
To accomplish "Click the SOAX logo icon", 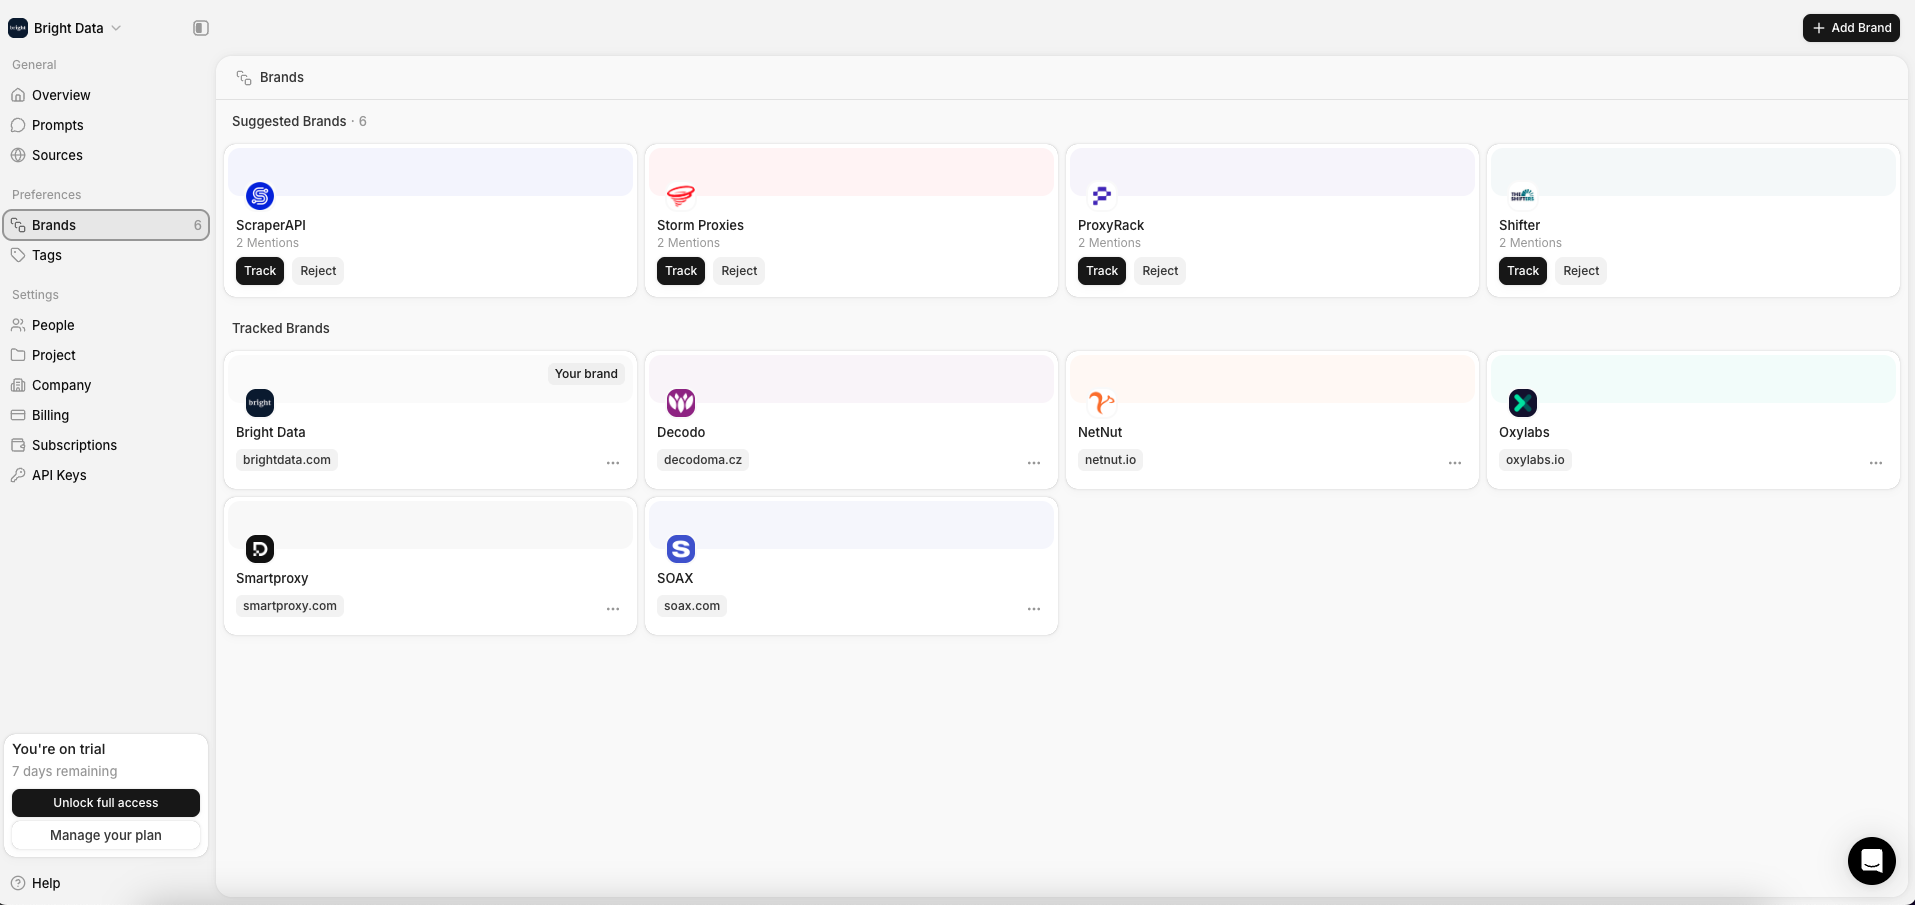I will click(681, 549).
